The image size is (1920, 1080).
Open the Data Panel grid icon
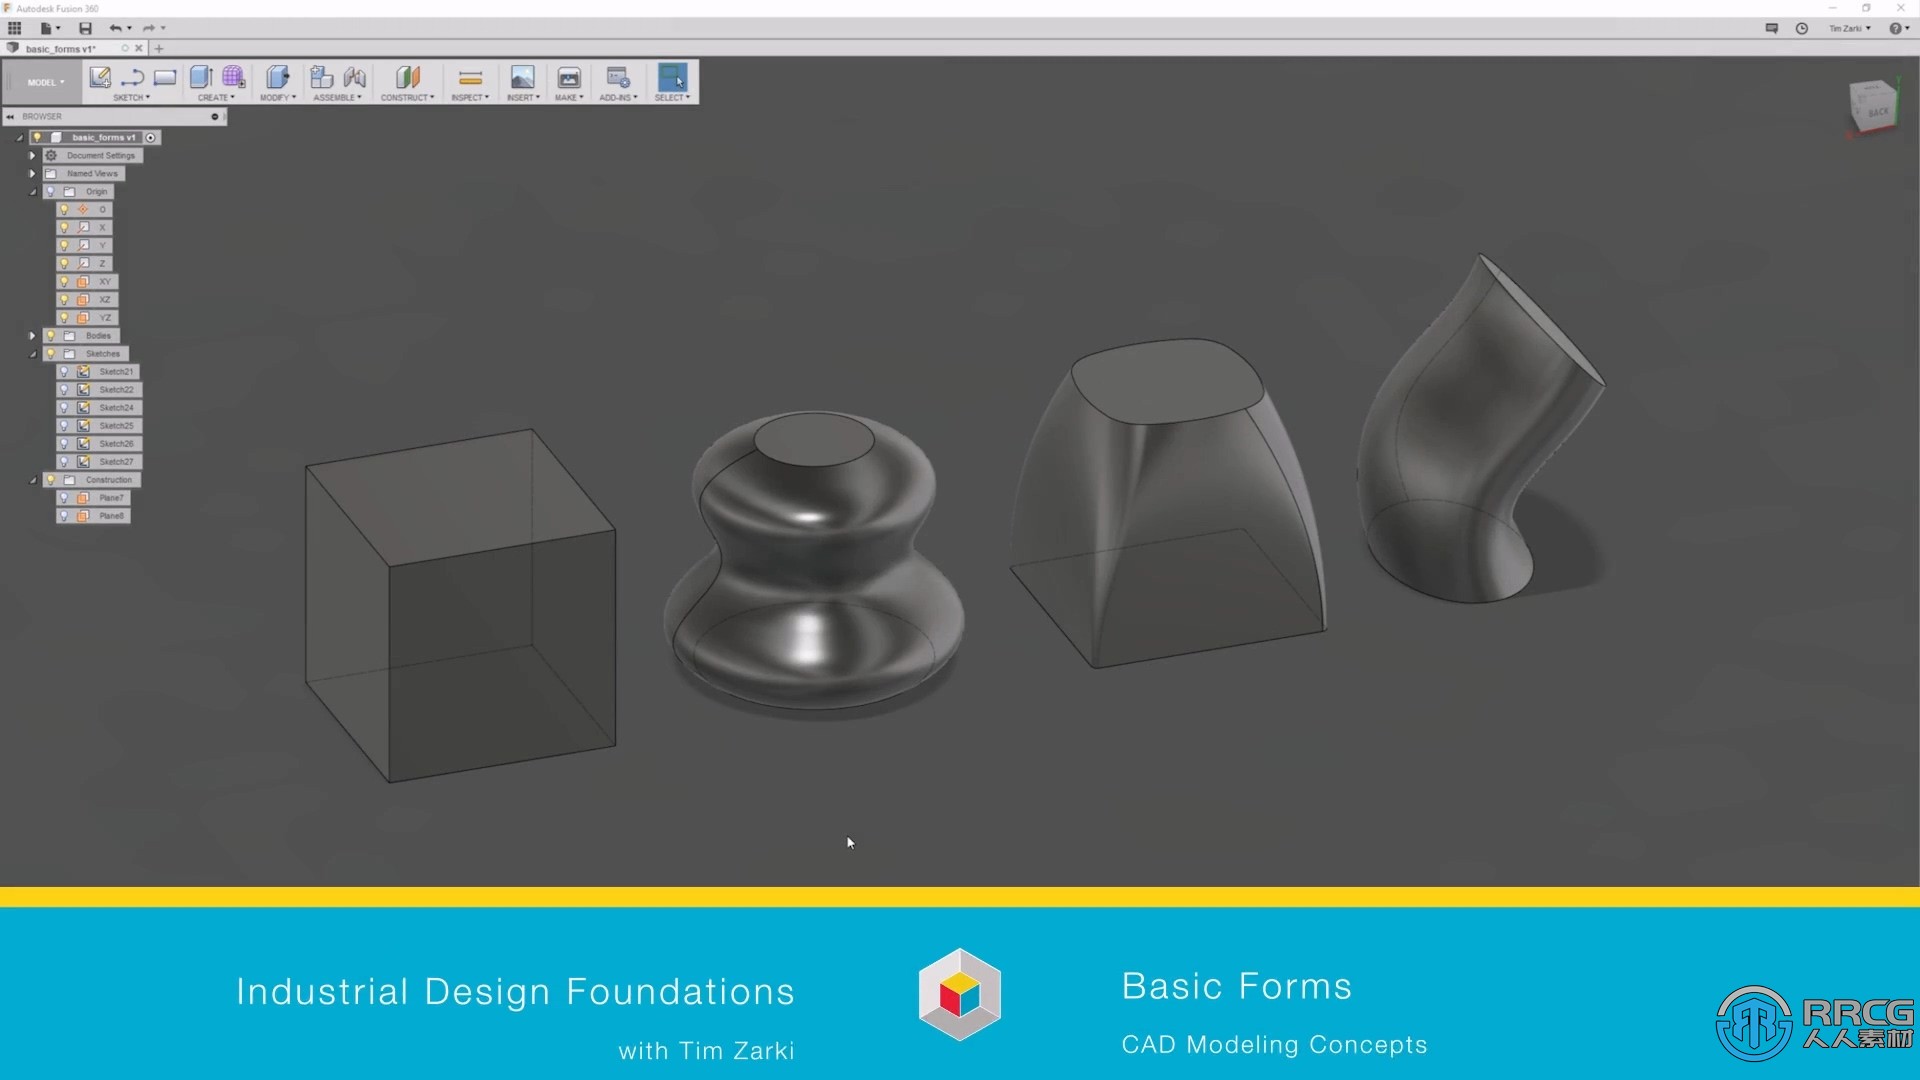tap(15, 28)
